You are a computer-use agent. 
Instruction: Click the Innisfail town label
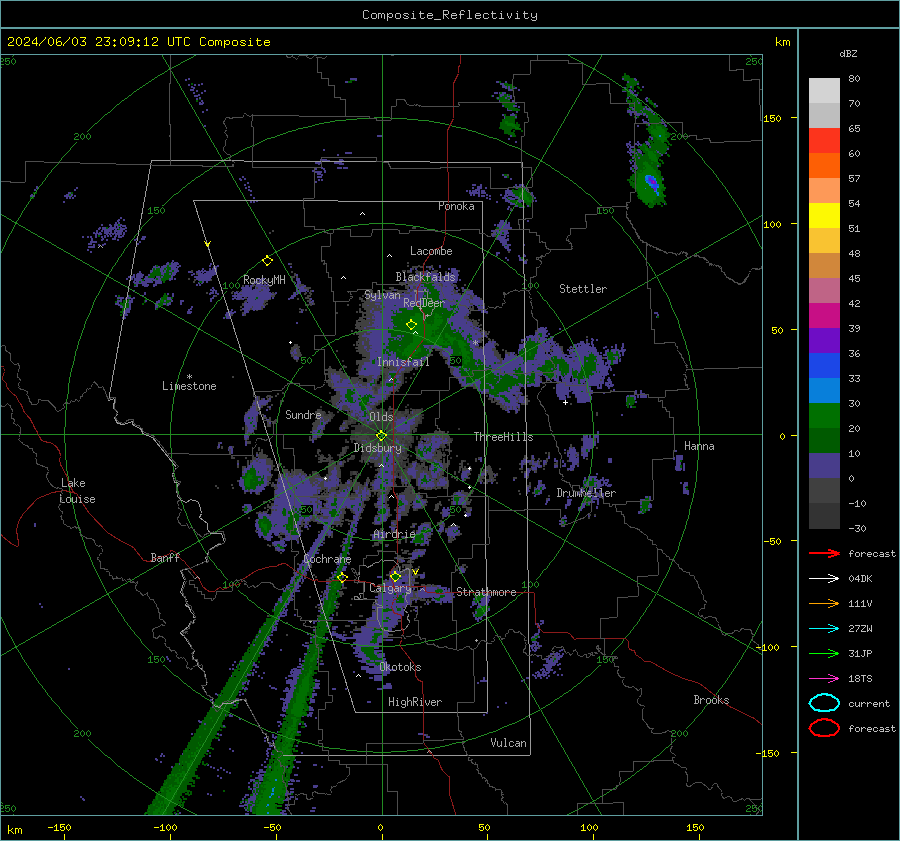[x=404, y=362]
